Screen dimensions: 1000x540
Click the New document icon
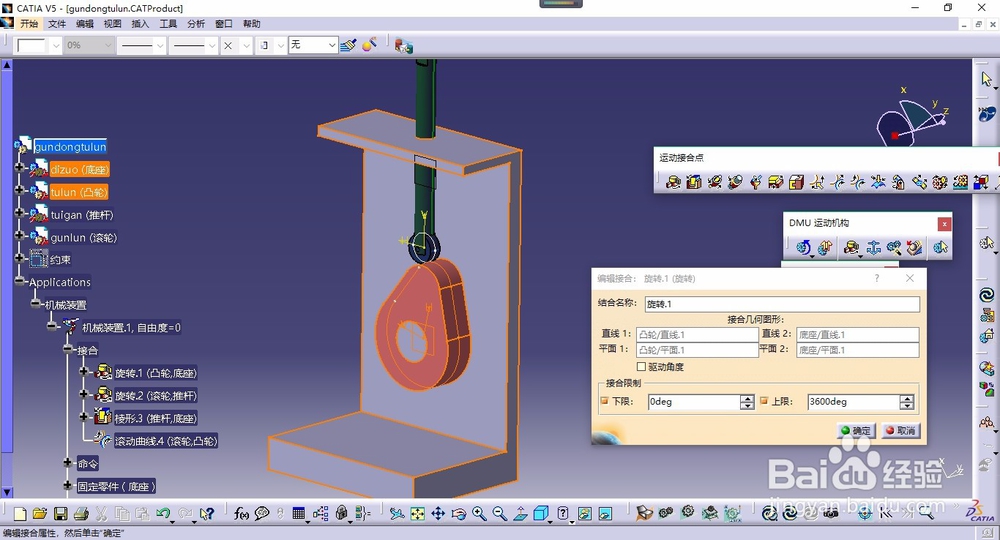20,513
